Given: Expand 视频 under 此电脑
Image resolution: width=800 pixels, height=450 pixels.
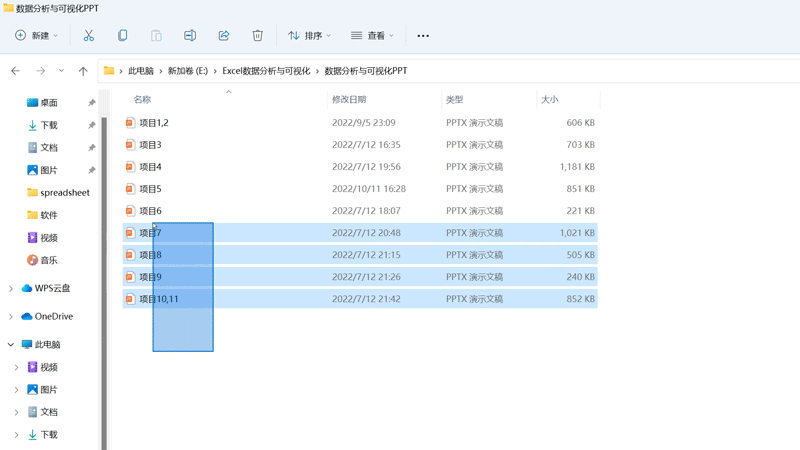Looking at the screenshot, I should pos(16,367).
